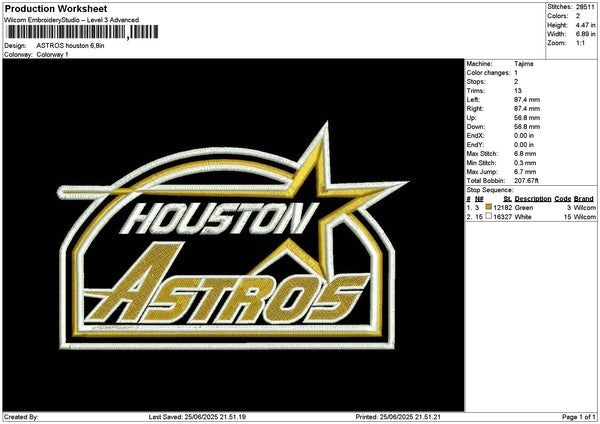Click the Trims value '13'

[x=518, y=91]
